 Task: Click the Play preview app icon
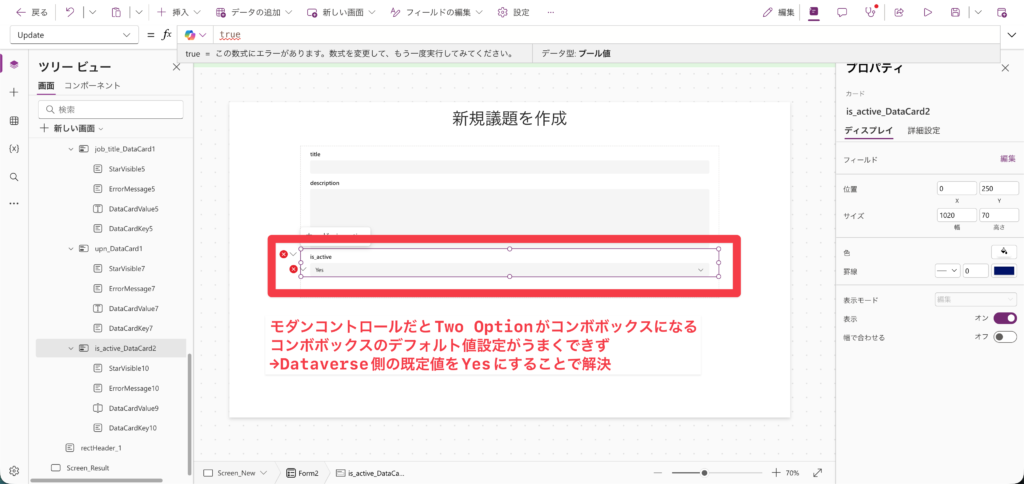(927, 13)
